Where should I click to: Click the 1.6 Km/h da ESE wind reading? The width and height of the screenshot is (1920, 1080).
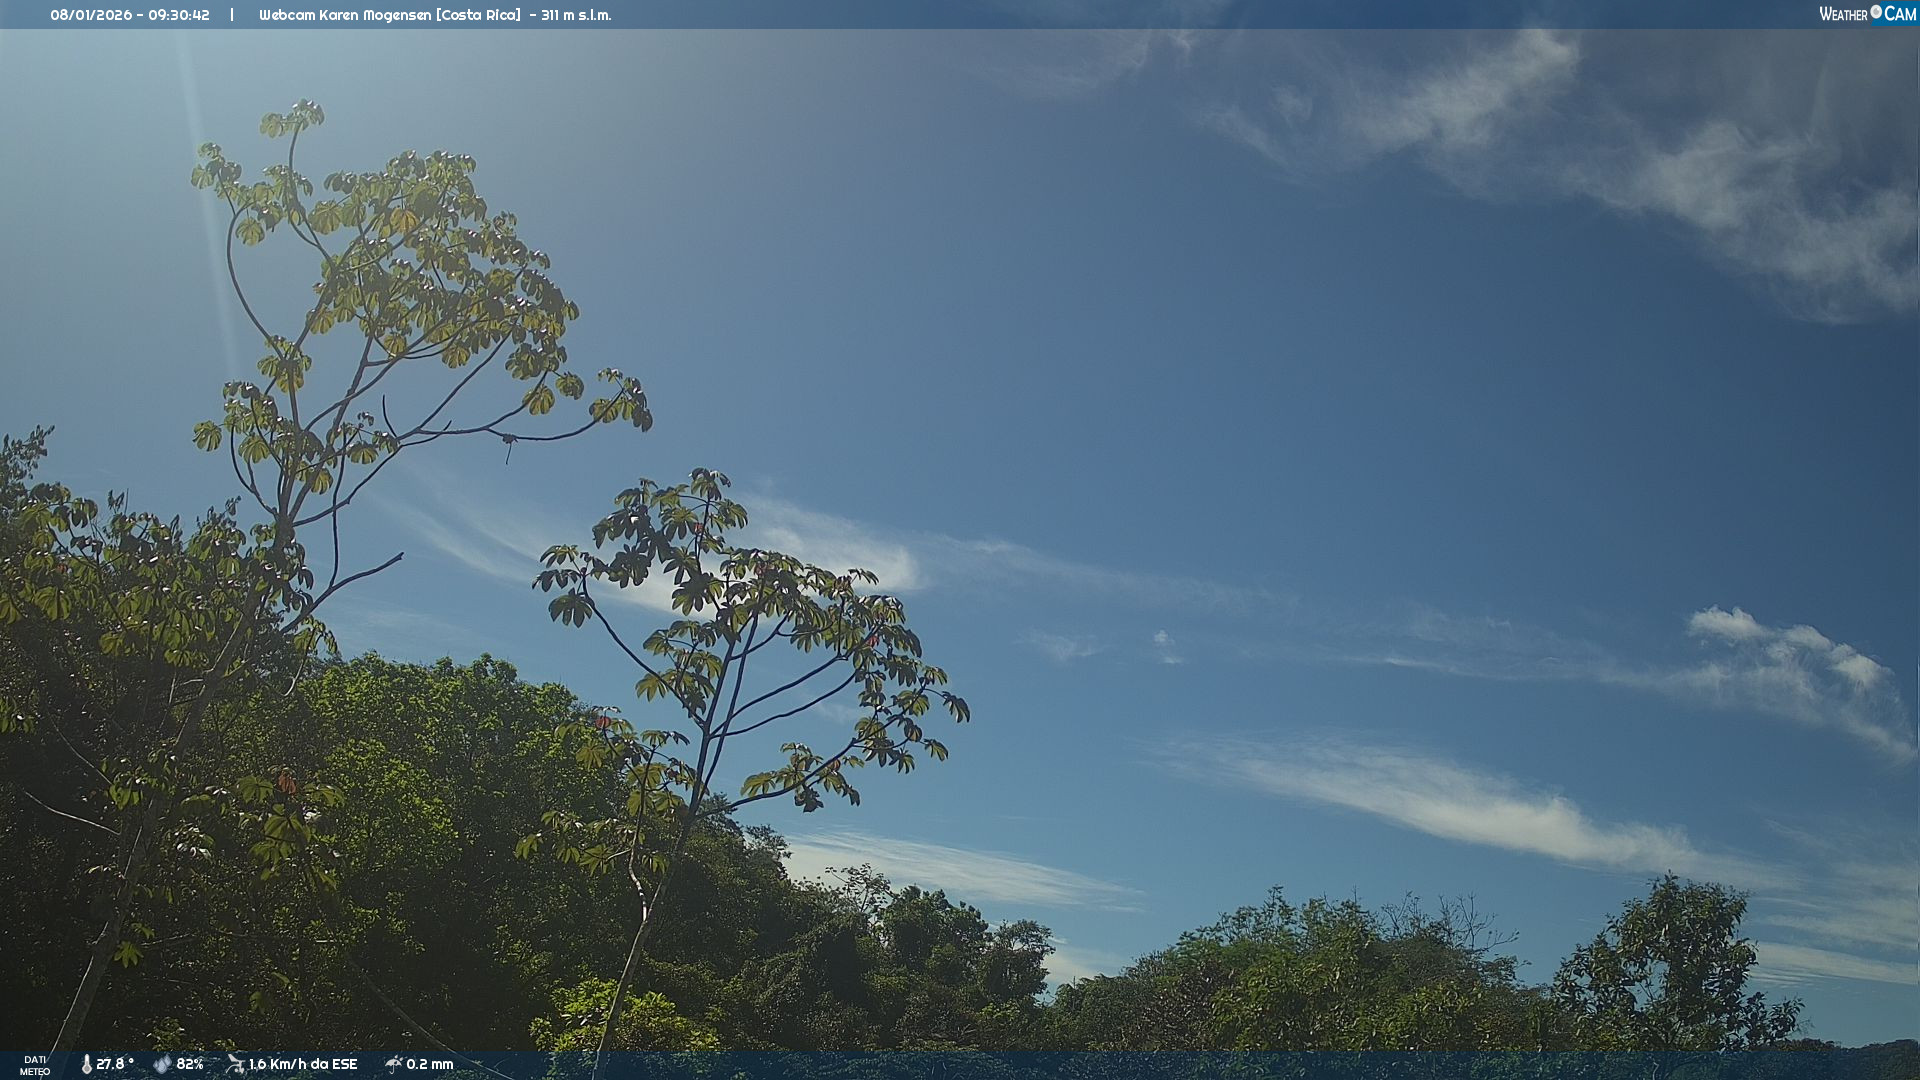[x=302, y=1064]
